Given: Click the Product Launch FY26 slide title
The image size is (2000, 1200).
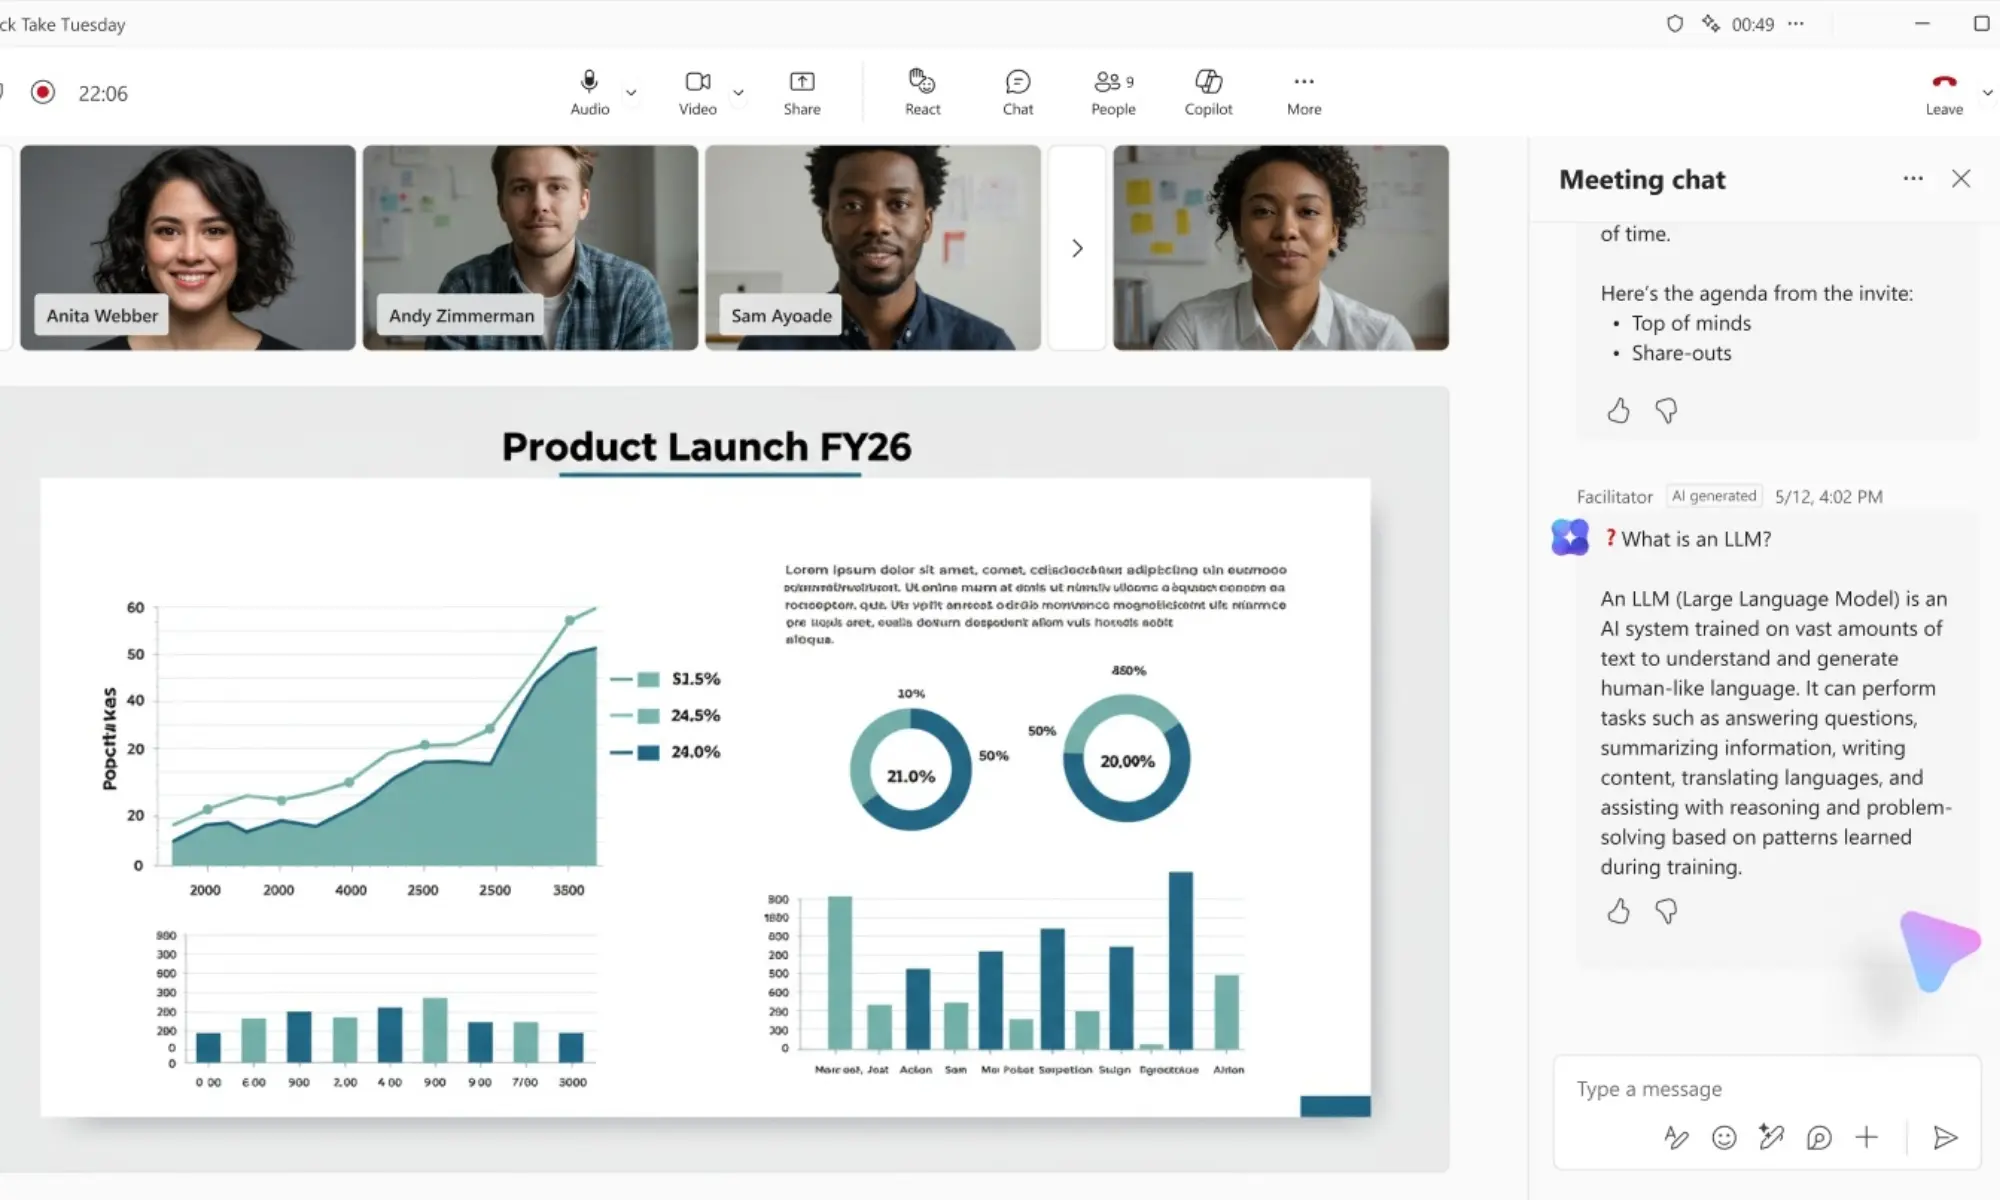Looking at the screenshot, I should tap(707, 446).
